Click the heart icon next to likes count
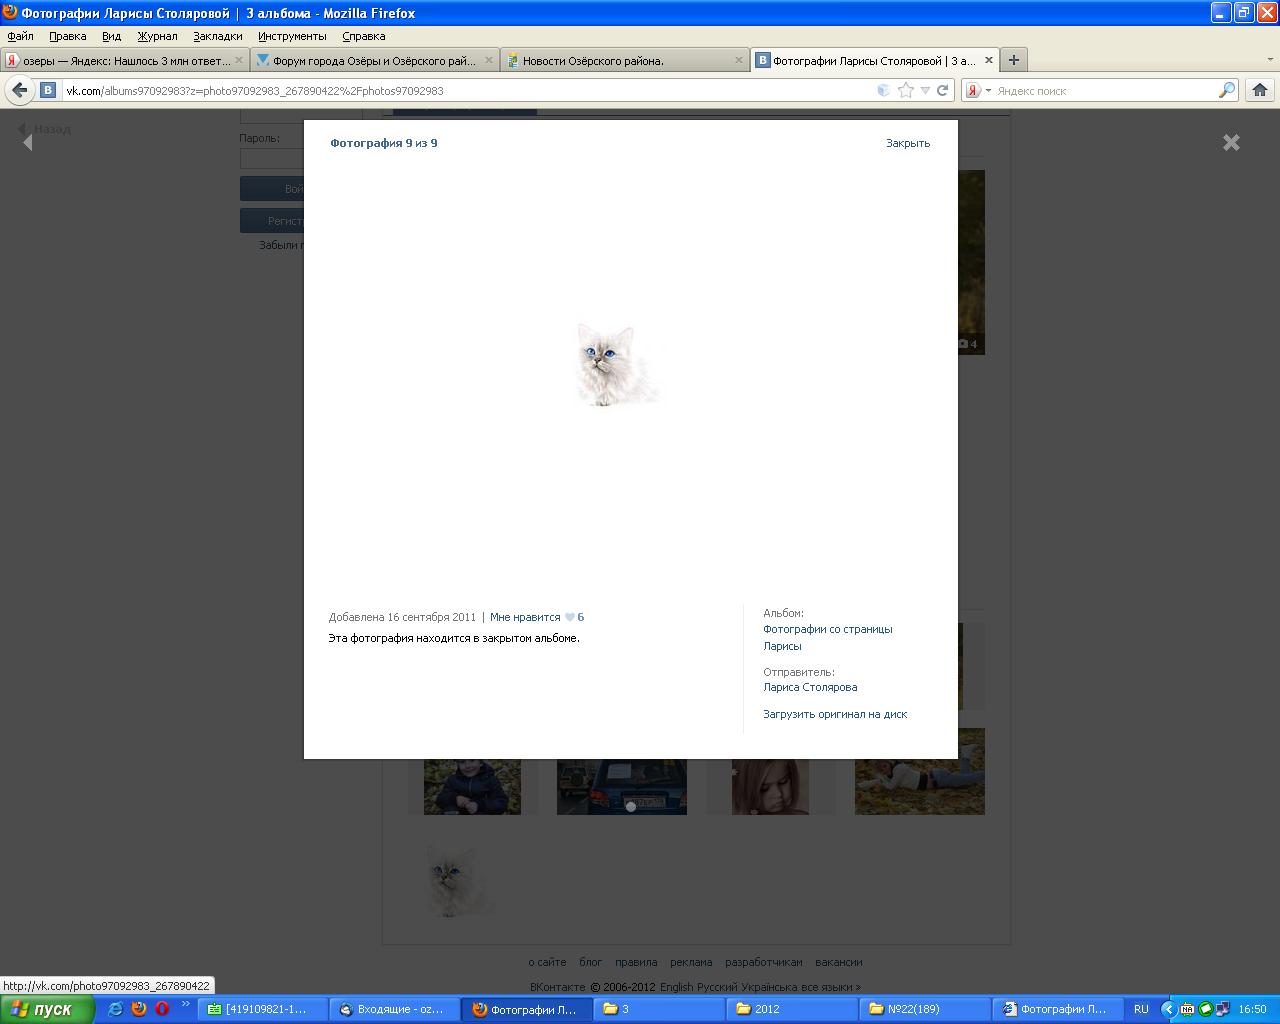Screen dimensions: 1280x1024 pos(570,617)
